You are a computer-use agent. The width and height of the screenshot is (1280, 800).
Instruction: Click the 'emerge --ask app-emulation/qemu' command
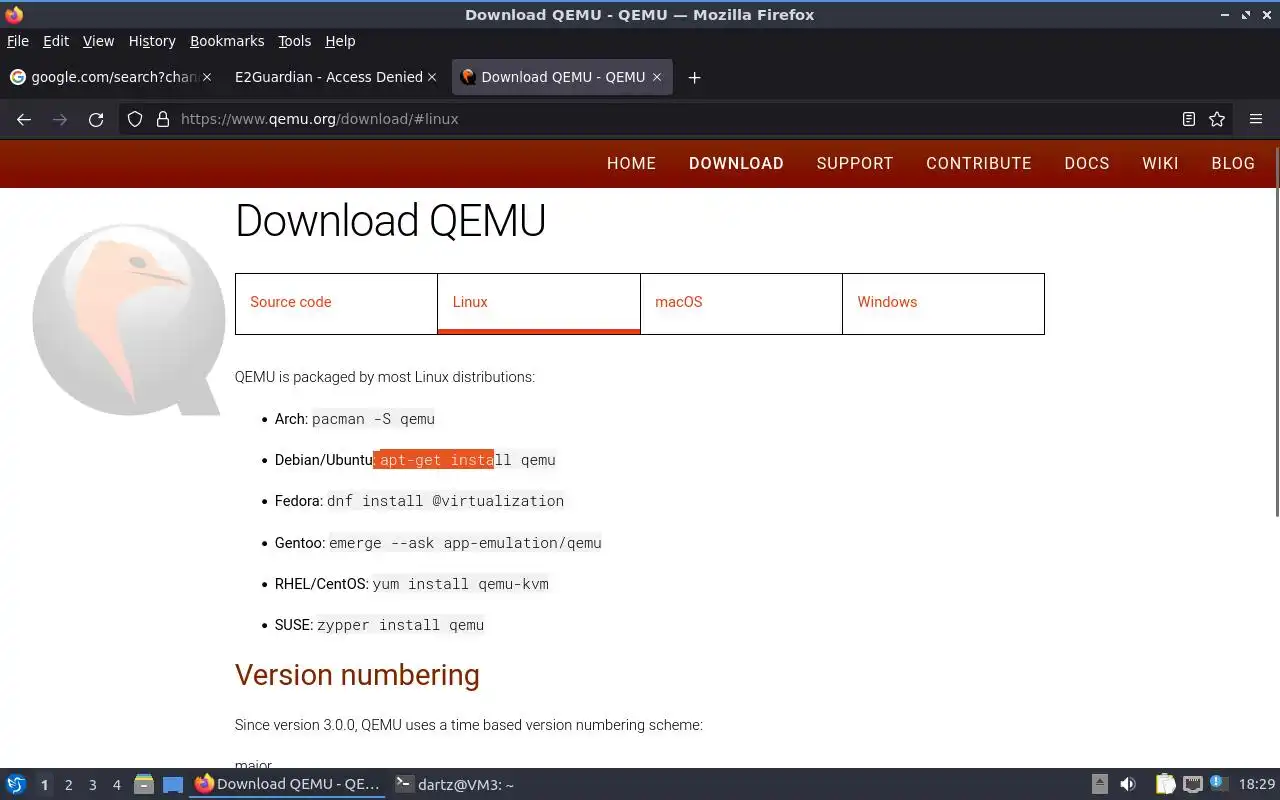(465, 543)
